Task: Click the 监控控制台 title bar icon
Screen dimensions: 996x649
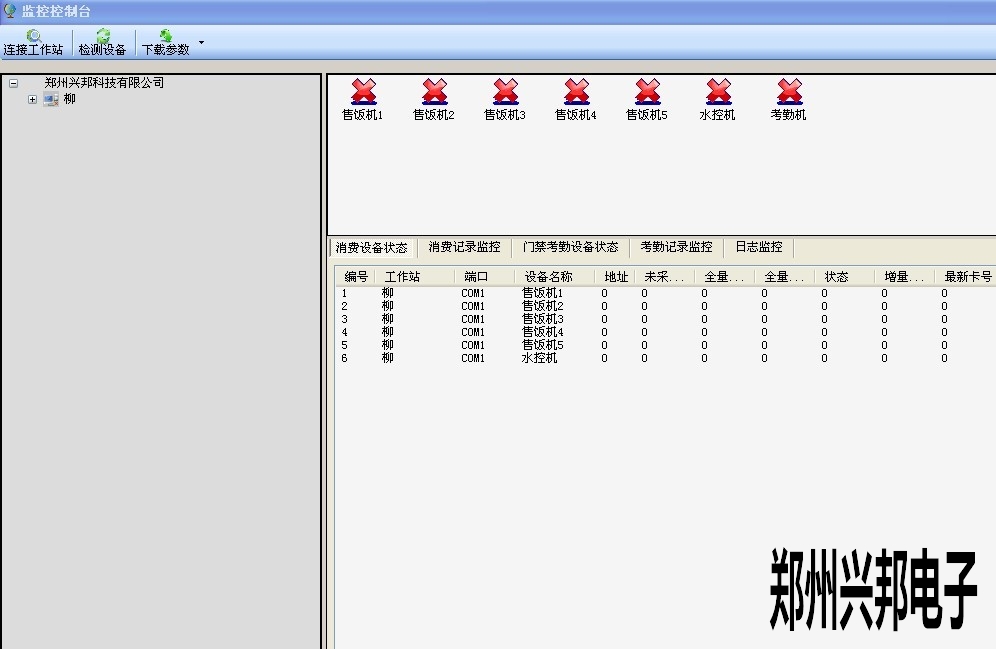Action: [x=10, y=10]
